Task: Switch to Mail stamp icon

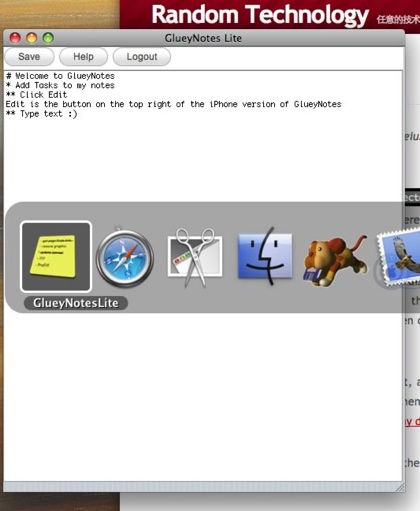Action: click(x=397, y=258)
